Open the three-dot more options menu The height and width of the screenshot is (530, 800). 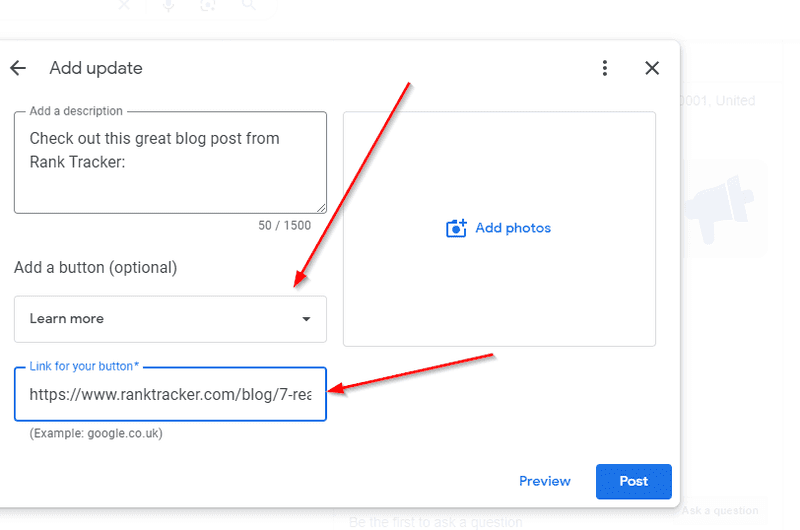click(x=605, y=68)
